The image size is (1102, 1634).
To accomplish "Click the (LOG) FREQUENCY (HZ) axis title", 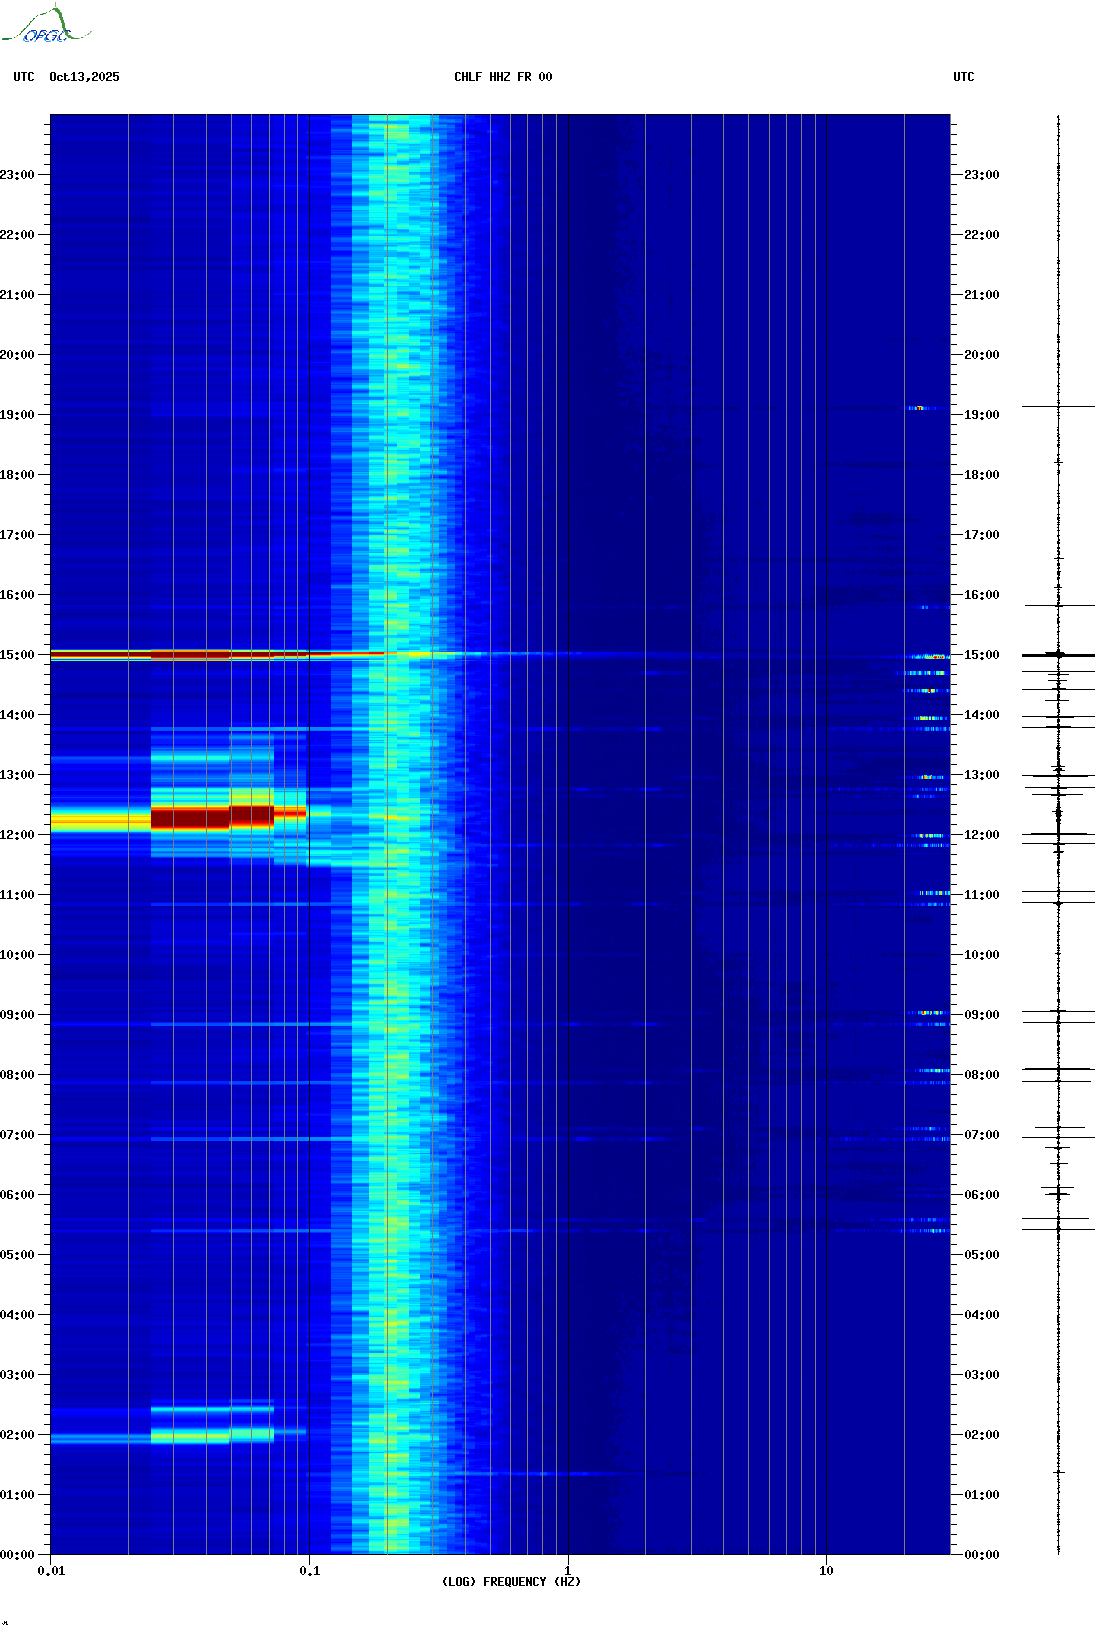I will [x=511, y=1582].
